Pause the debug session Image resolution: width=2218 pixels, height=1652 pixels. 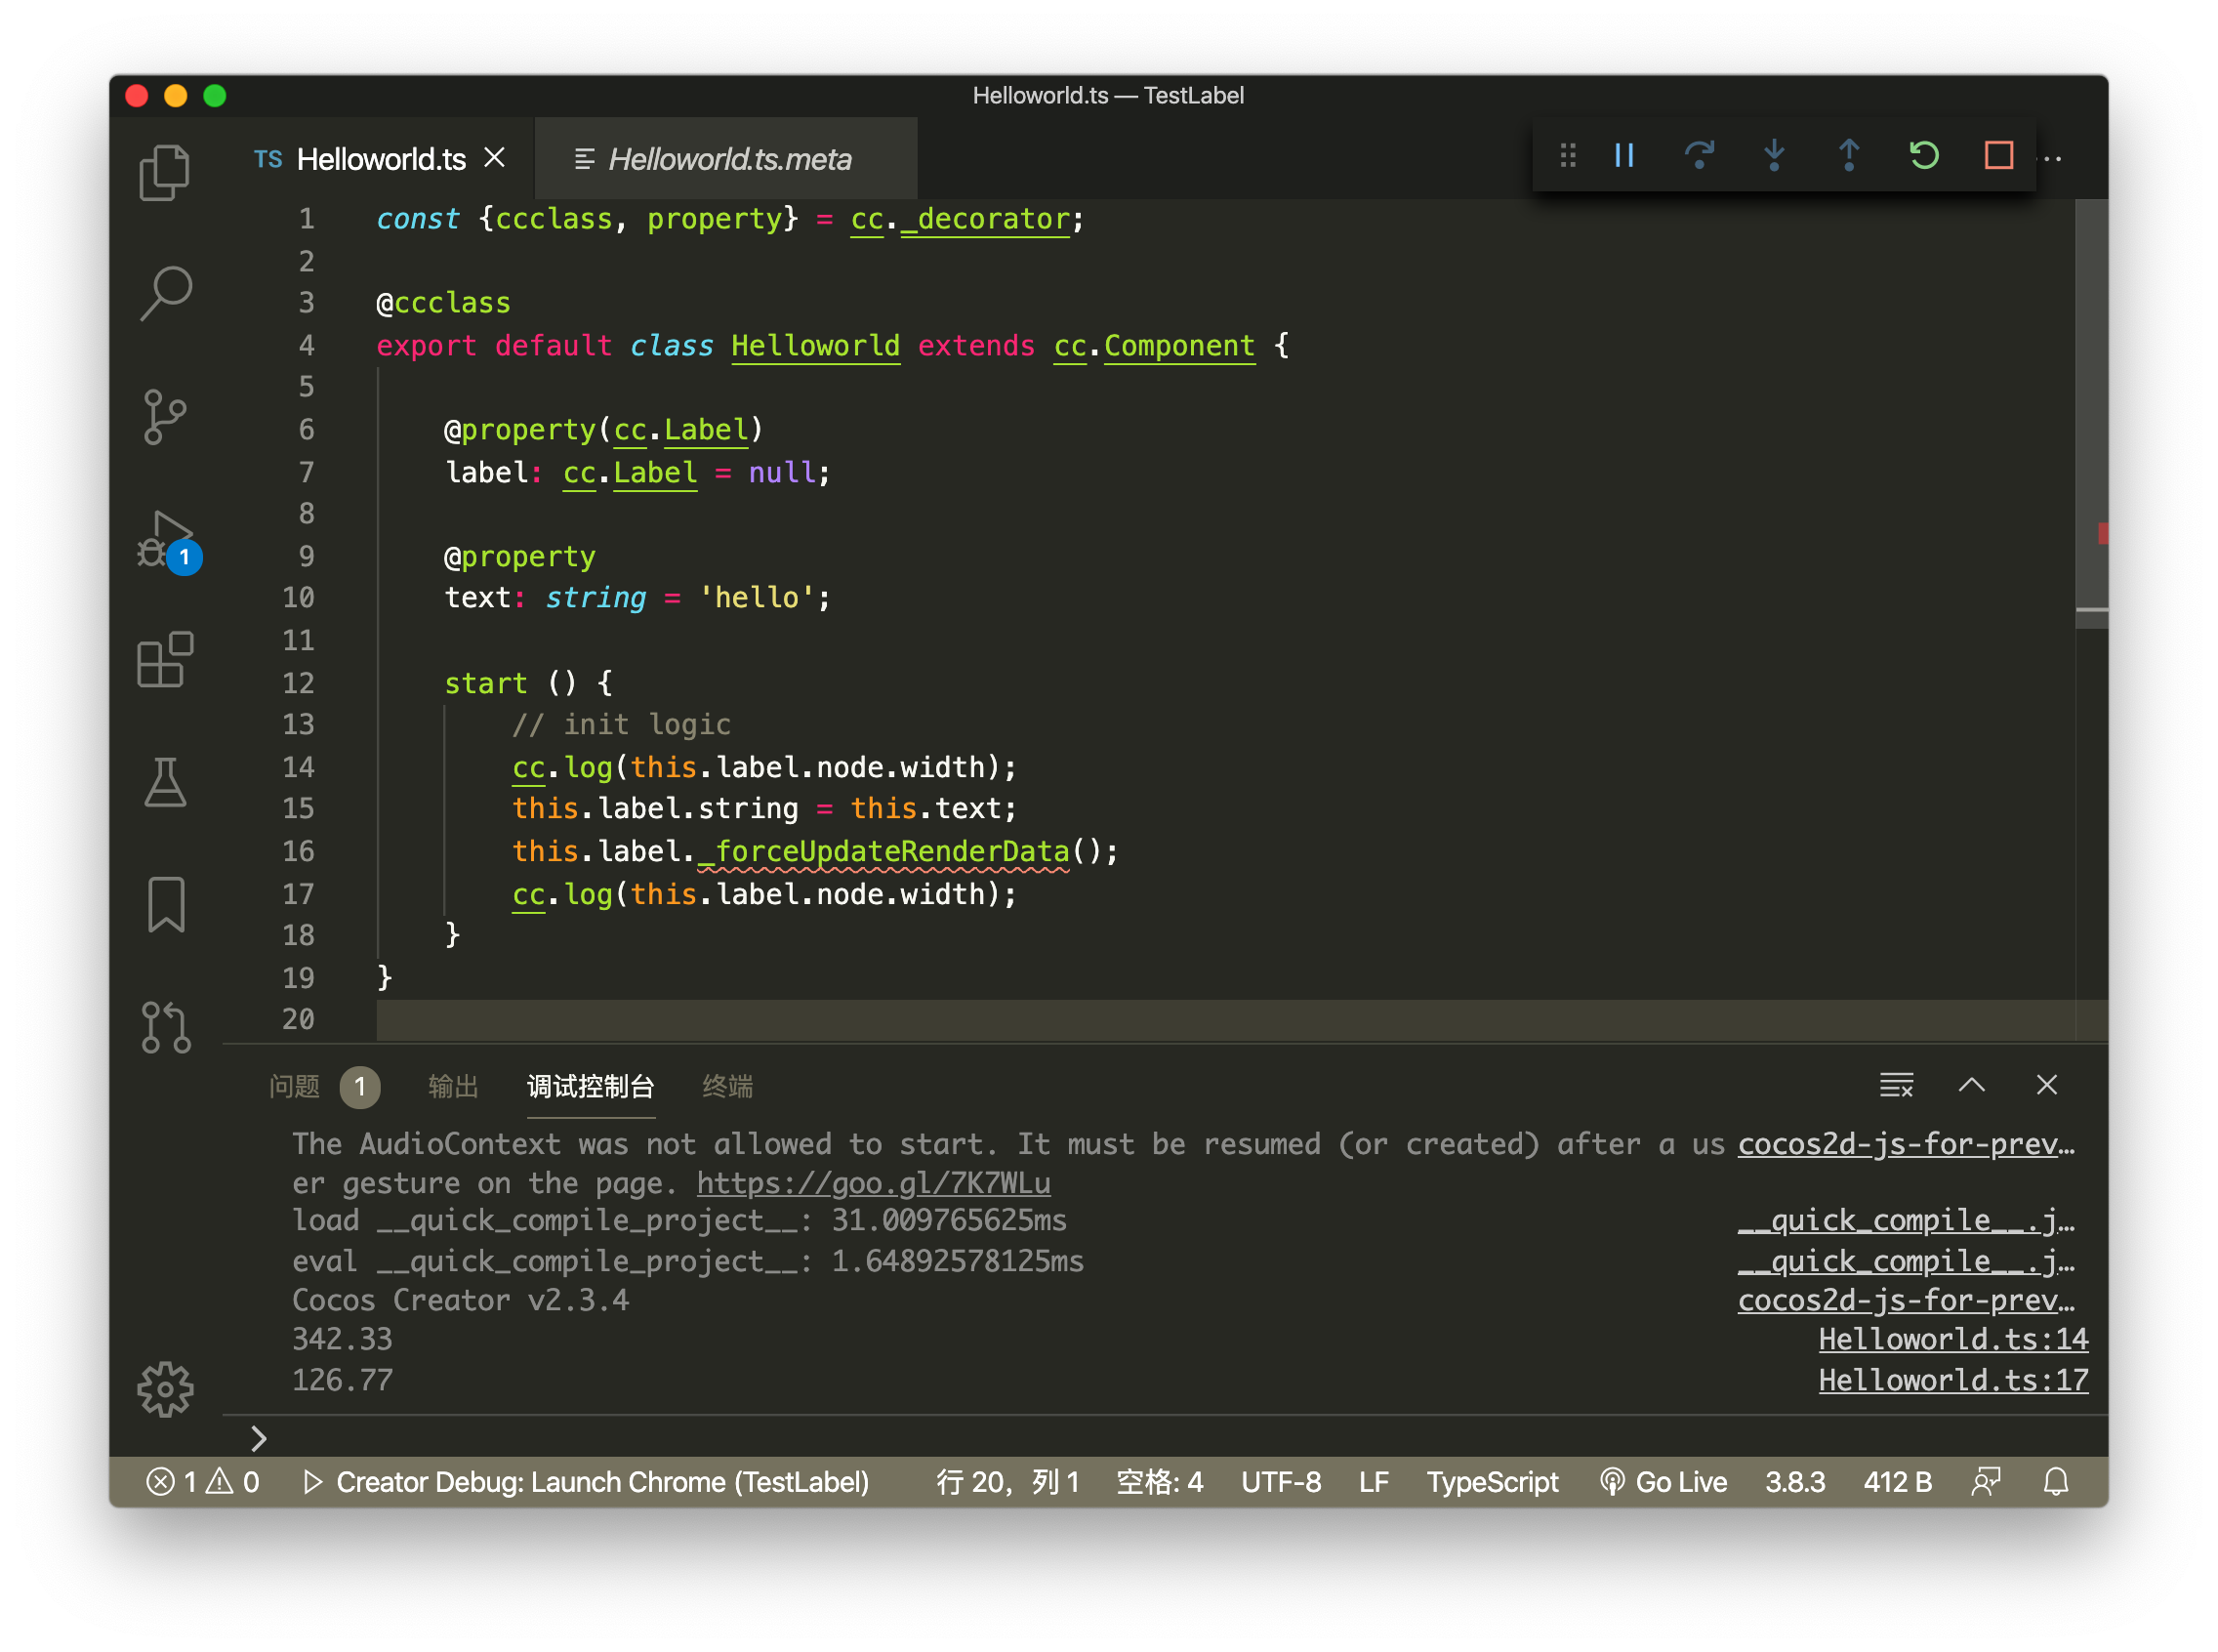[x=1624, y=155]
